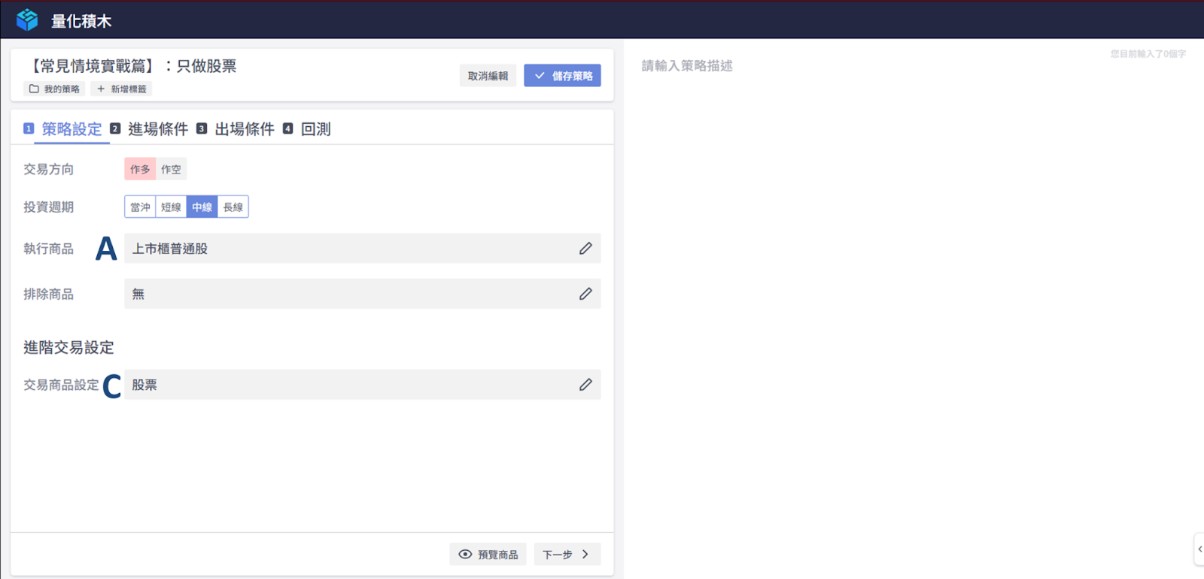
Task: Select 作多 trading direction
Action: [x=140, y=170]
